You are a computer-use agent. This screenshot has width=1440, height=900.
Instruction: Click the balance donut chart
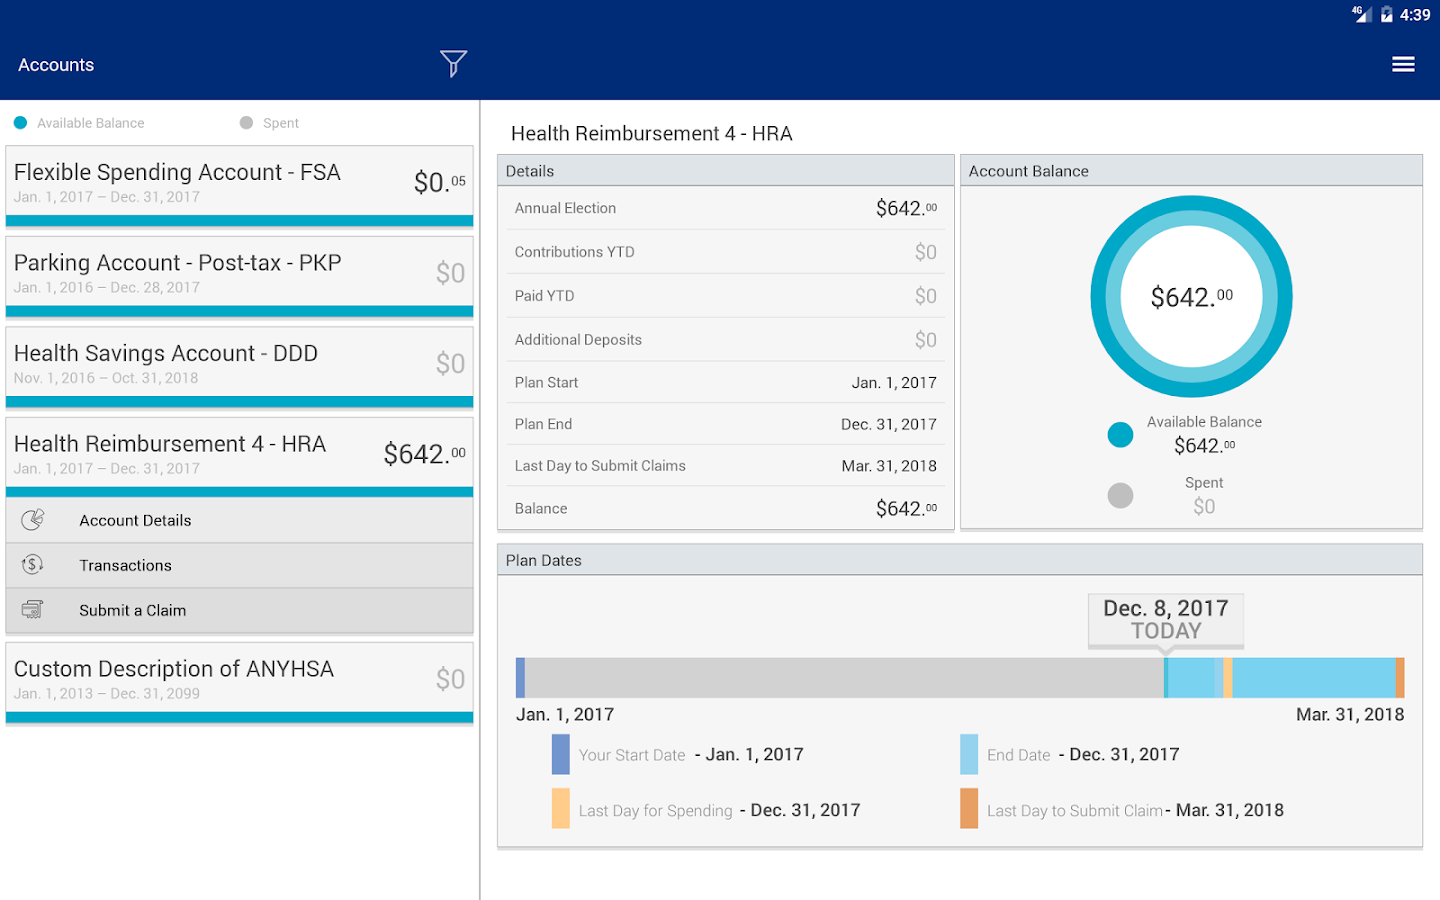(x=1191, y=297)
